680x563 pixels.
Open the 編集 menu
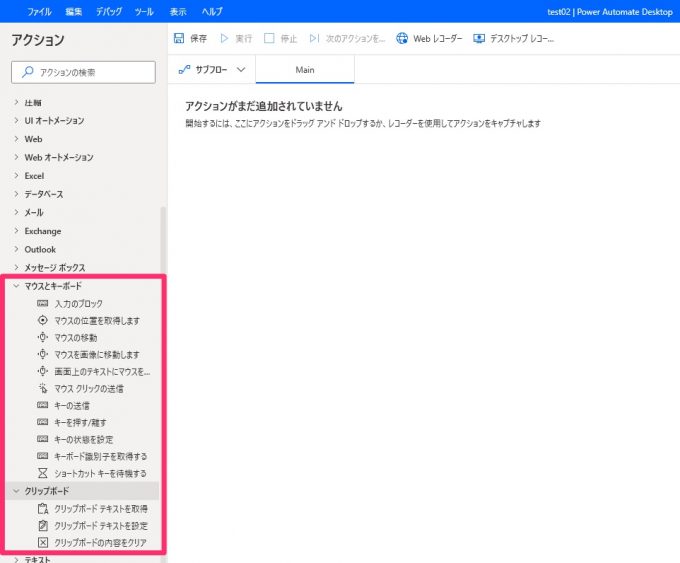(x=74, y=12)
